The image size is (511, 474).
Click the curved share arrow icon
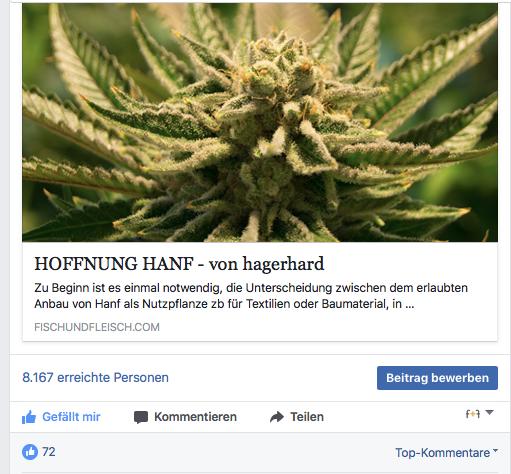click(x=277, y=417)
